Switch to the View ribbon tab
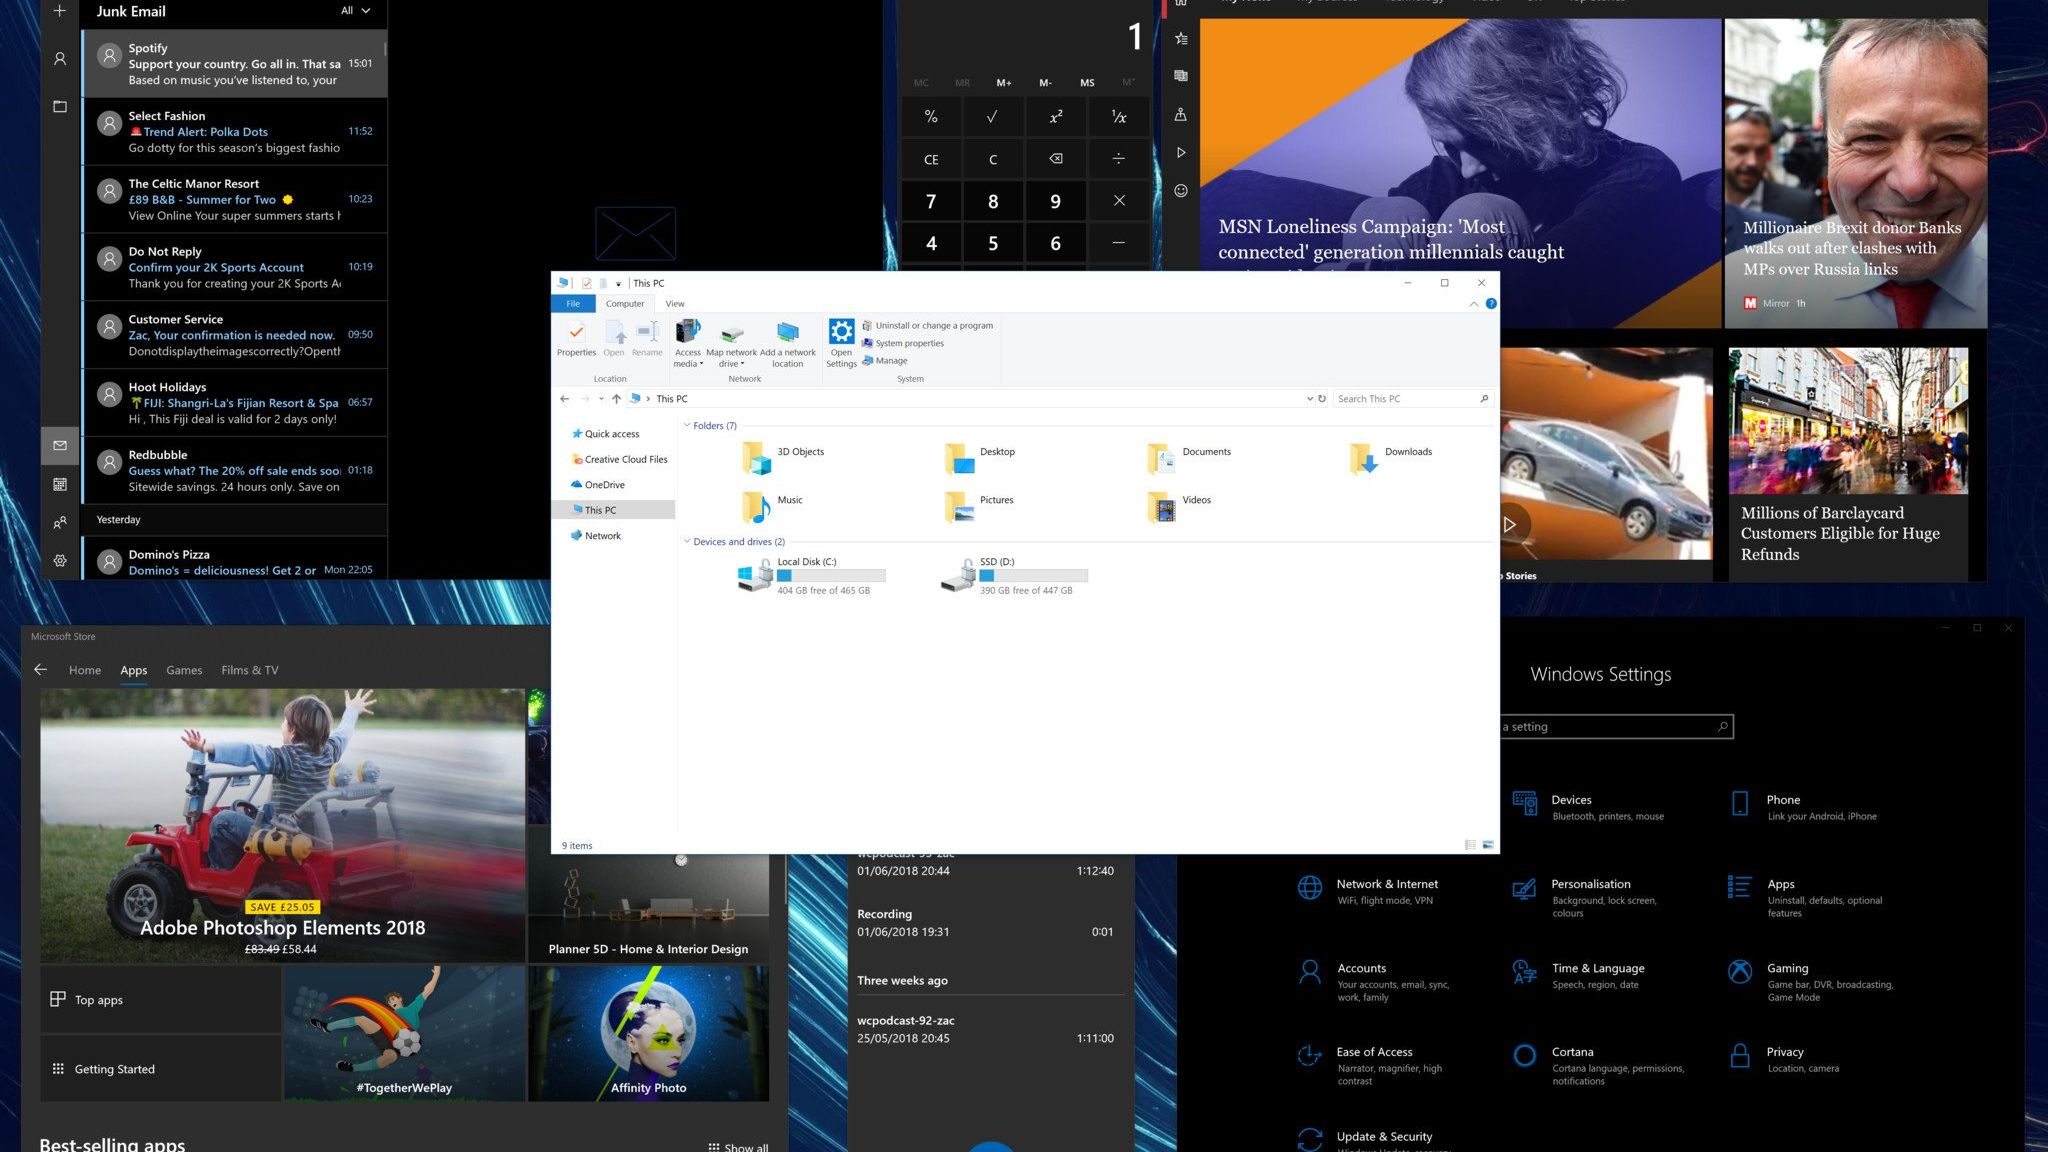The image size is (2048, 1152). coord(675,304)
